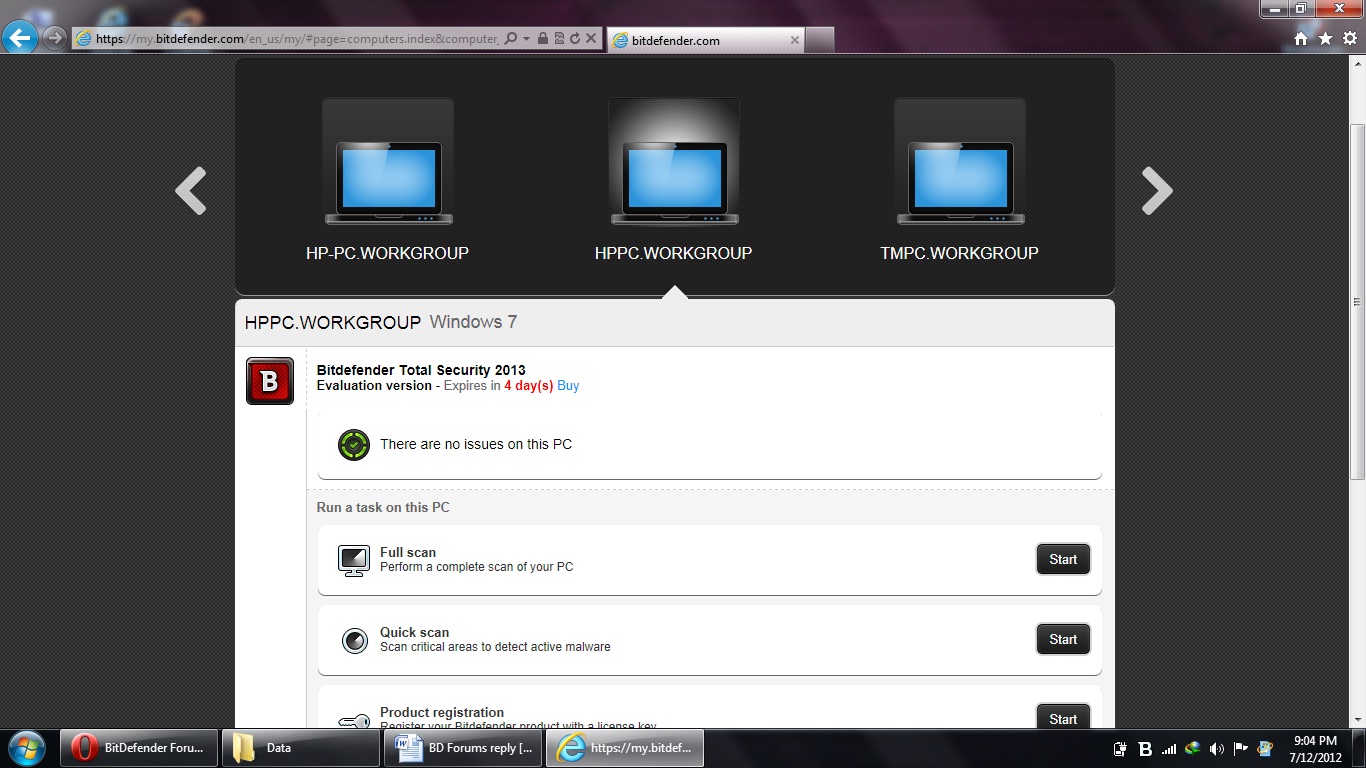Select the HPPC.WORKGROUP laptop thumbnail

pos(674,164)
